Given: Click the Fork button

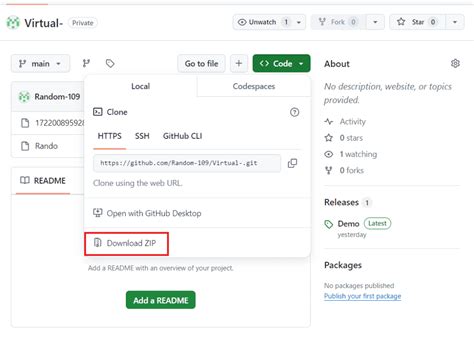Looking at the screenshot, I should pyautogui.click(x=338, y=22).
